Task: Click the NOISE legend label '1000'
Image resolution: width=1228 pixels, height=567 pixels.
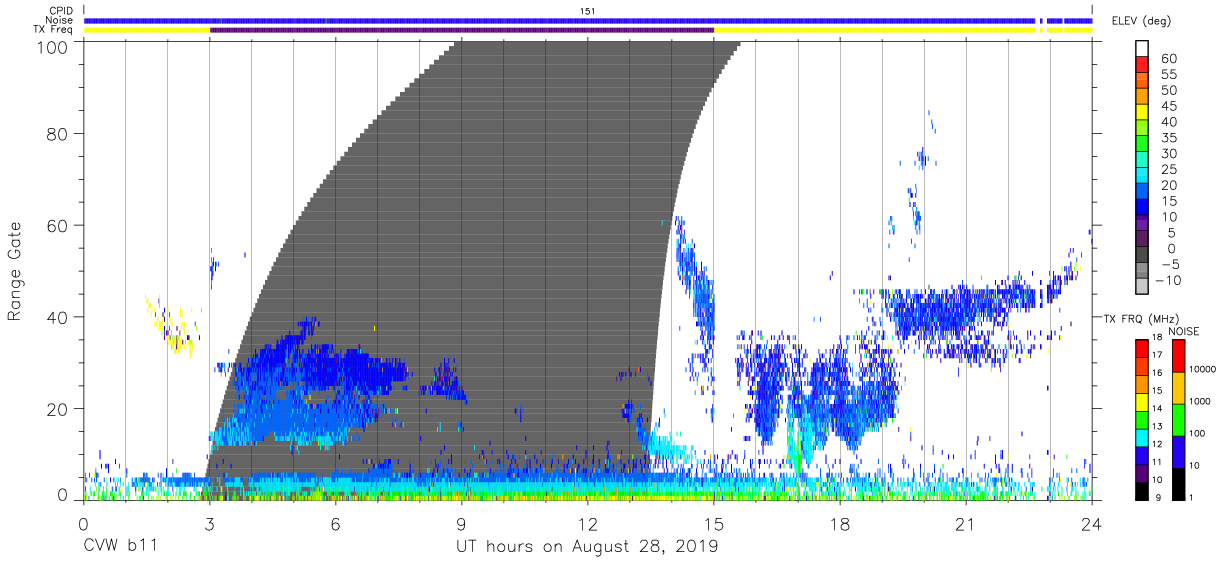Action: pyautogui.click(x=1200, y=401)
